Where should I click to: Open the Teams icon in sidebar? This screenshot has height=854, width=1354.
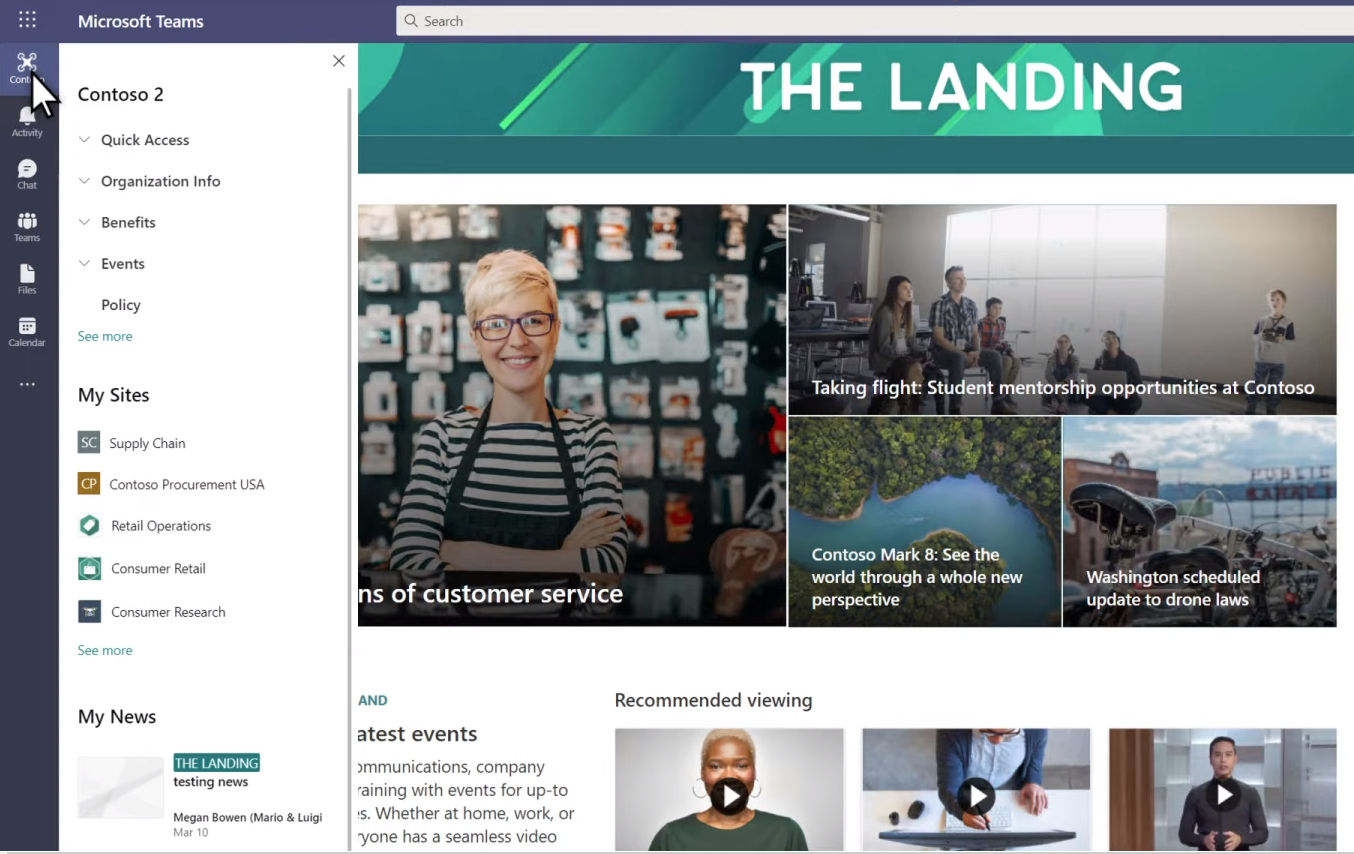tap(27, 227)
